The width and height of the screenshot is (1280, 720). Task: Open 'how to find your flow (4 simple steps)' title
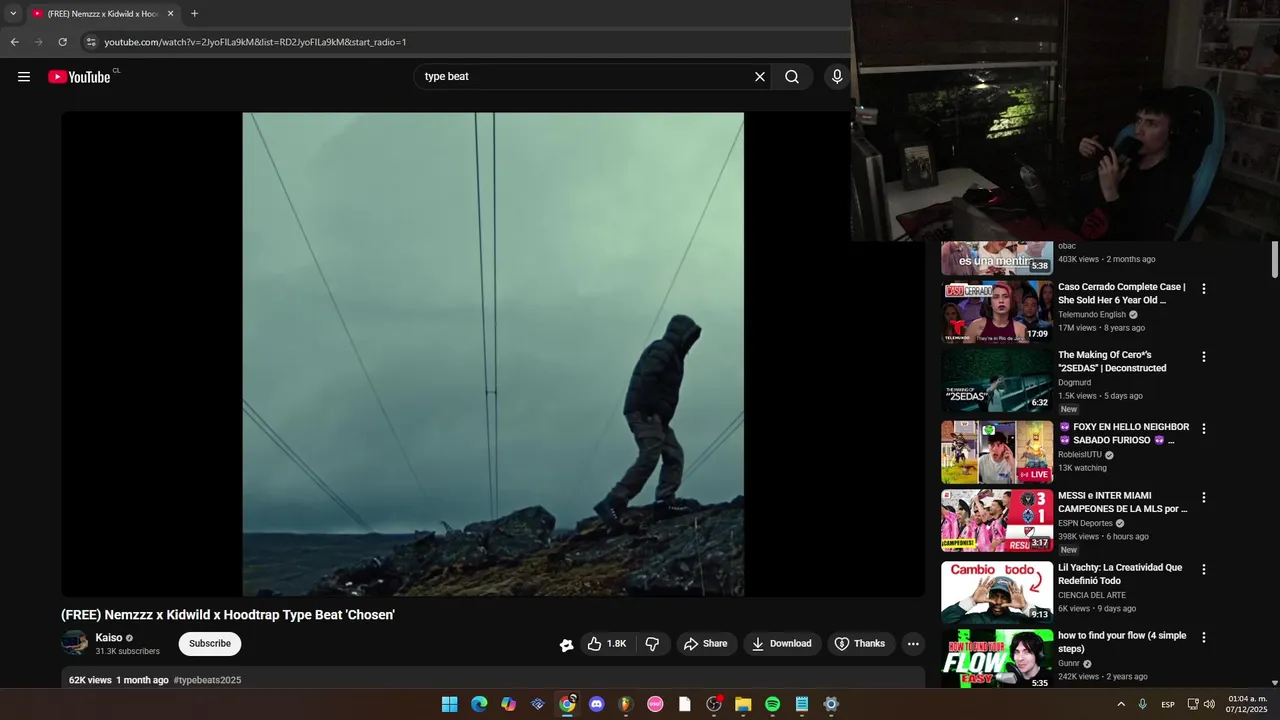(1122, 642)
